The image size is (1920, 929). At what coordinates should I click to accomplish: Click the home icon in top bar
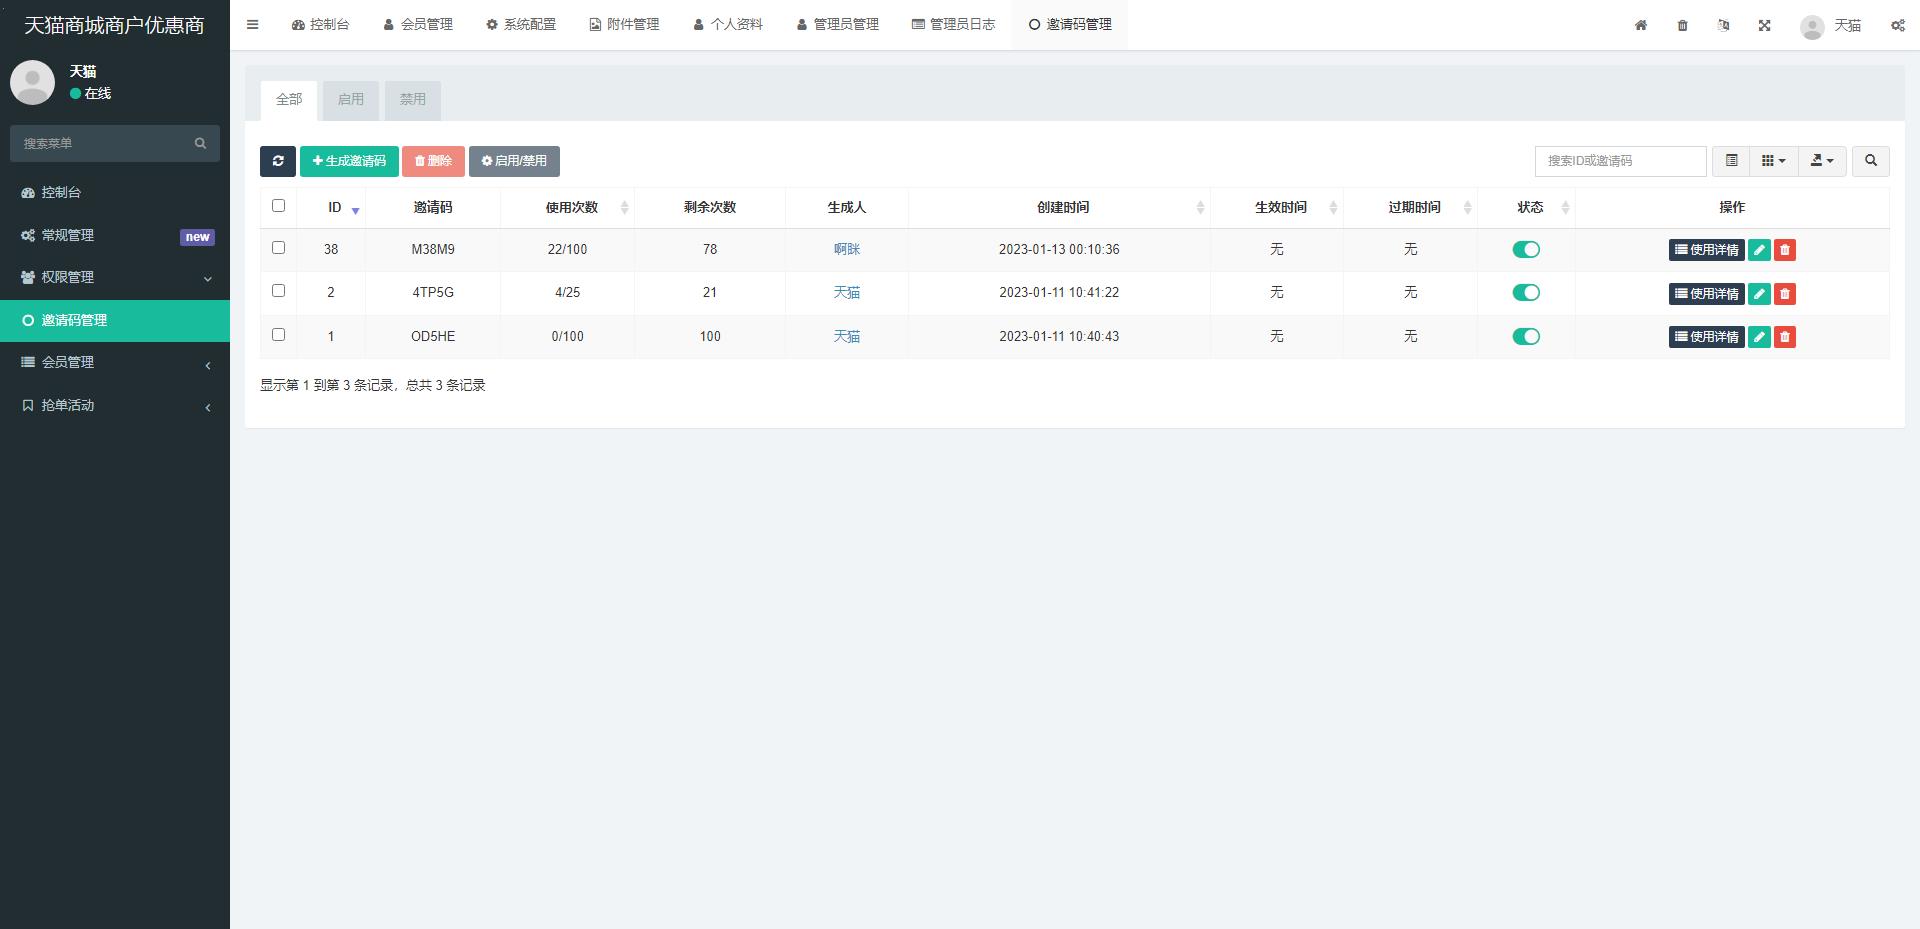(1641, 25)
